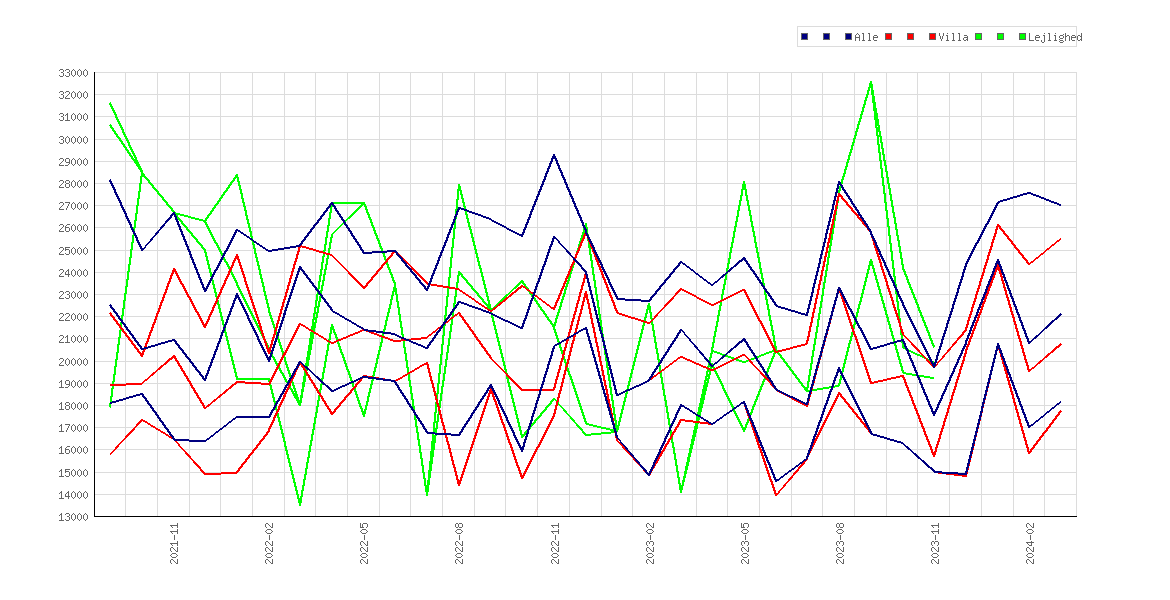The height and width of the screenshot is (600, 1170).
Task: Click the 2021-11 x-axis date label
Action: [x=175, y=544]
